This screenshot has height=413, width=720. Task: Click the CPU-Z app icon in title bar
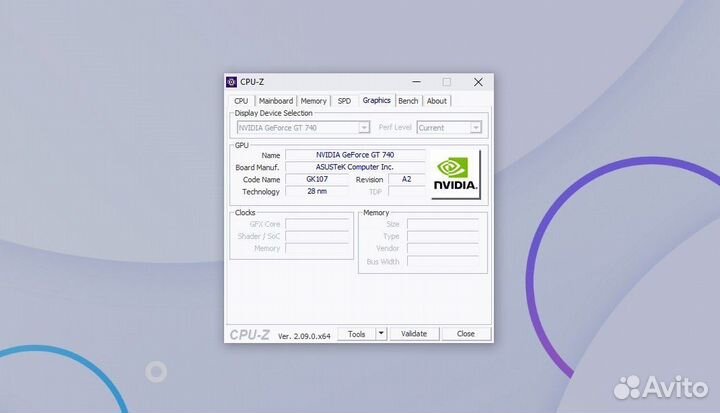point(232,82)
